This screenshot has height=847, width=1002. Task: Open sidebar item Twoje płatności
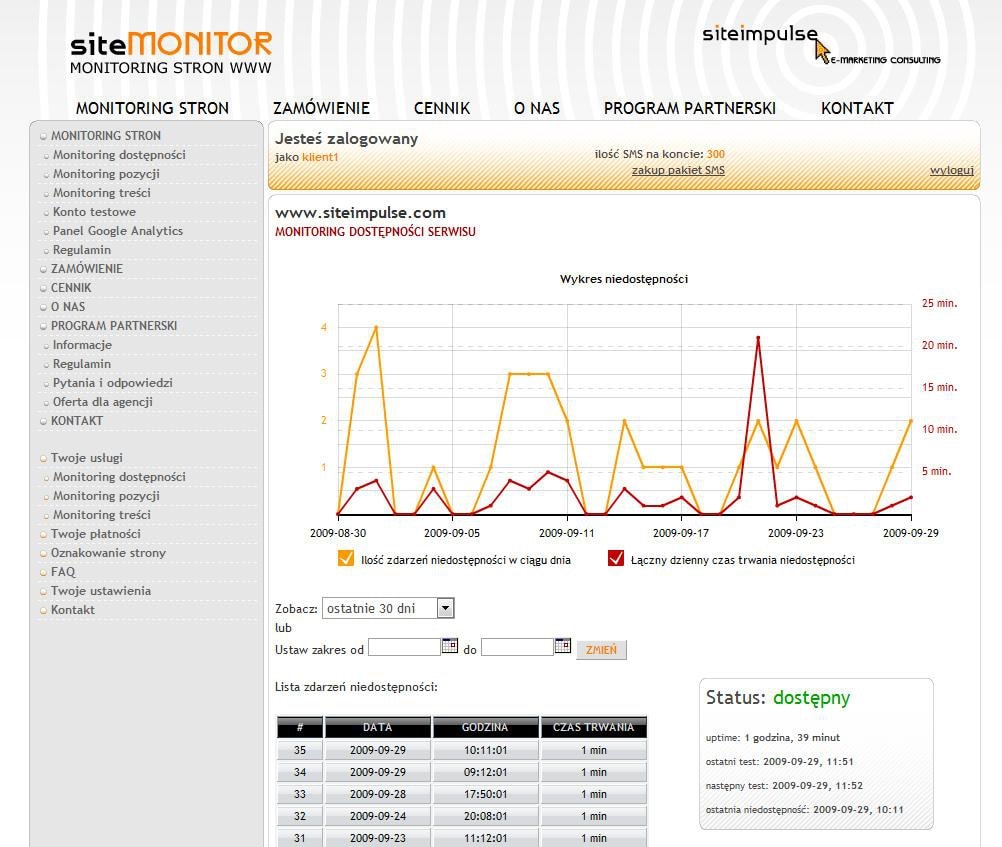(96, 534)
